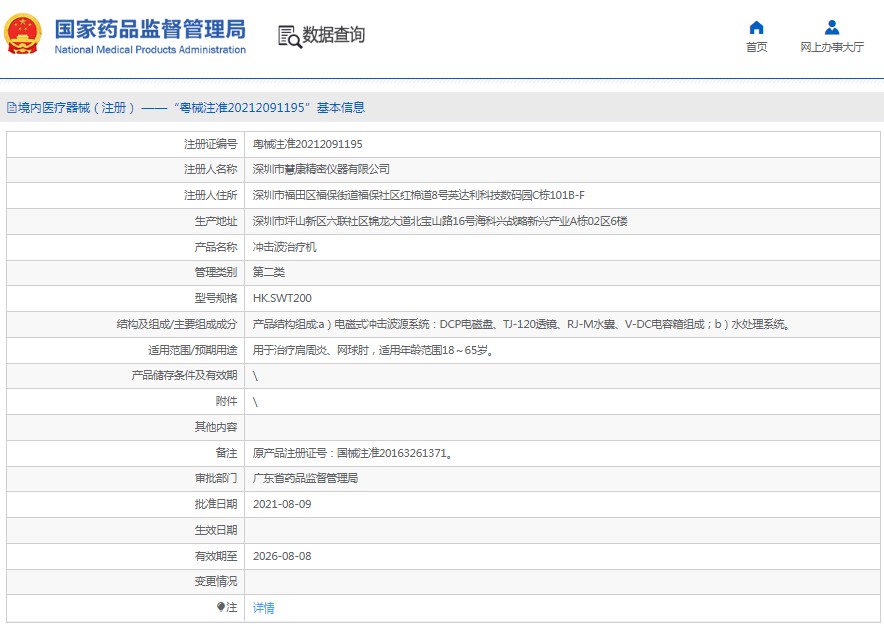Click the 型号规格 row label

(216, 298)
